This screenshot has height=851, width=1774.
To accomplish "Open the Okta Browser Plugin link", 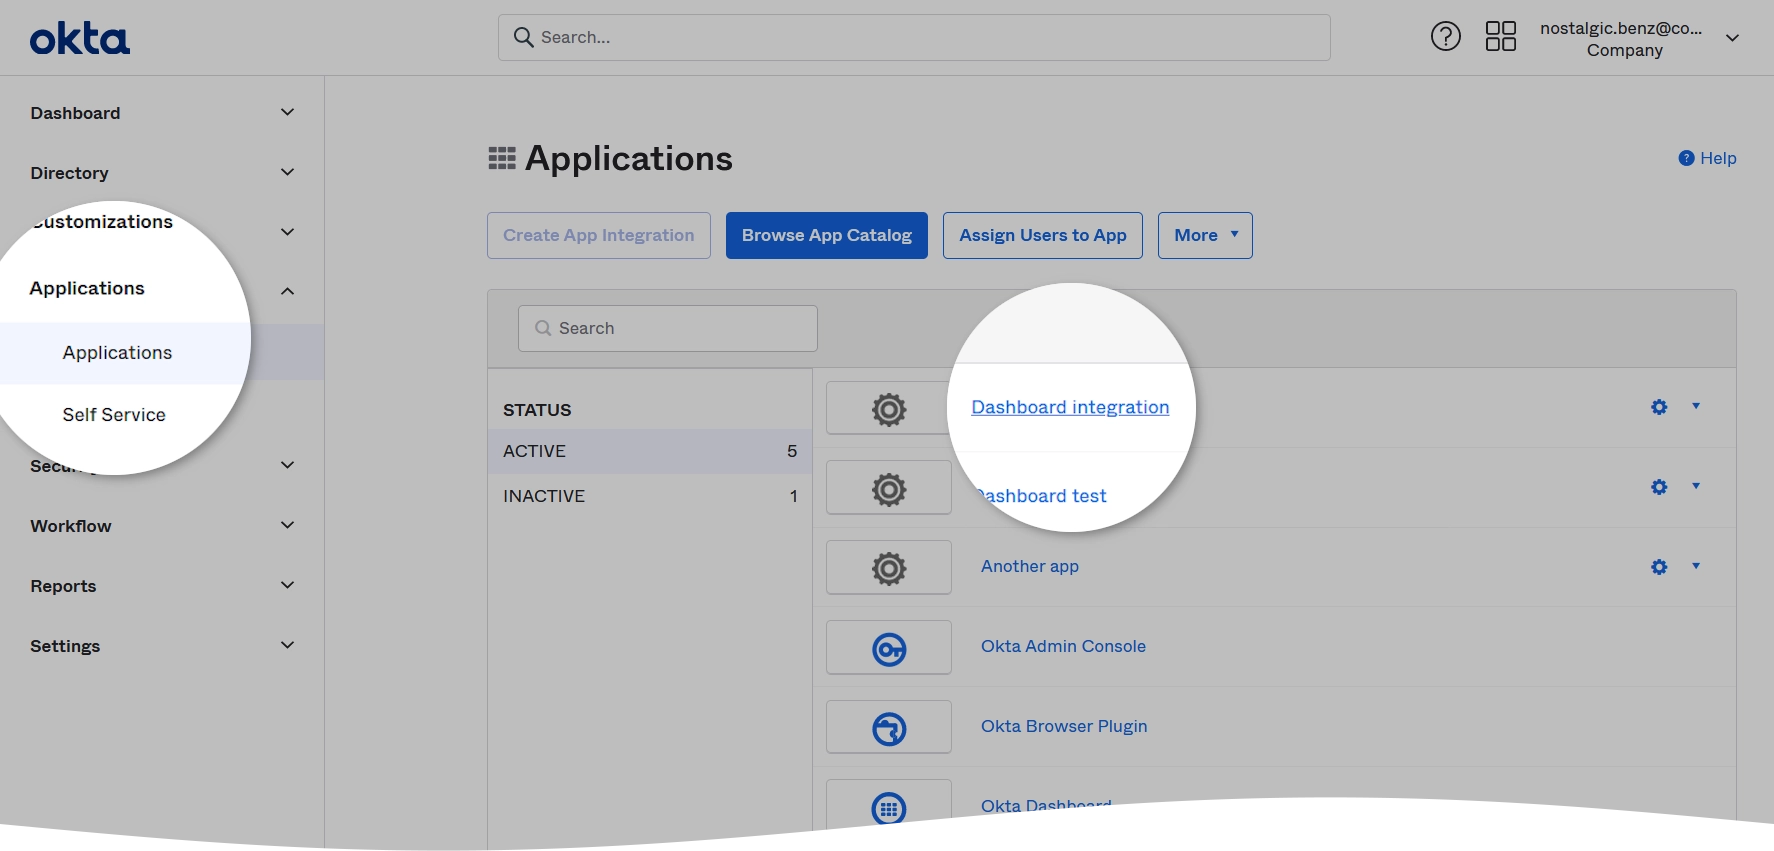I will (x=1064, y=726).
